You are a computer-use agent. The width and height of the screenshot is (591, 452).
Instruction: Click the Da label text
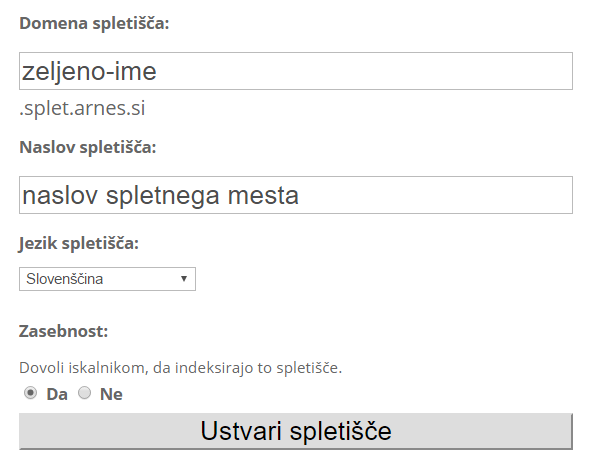click(57, 394)
